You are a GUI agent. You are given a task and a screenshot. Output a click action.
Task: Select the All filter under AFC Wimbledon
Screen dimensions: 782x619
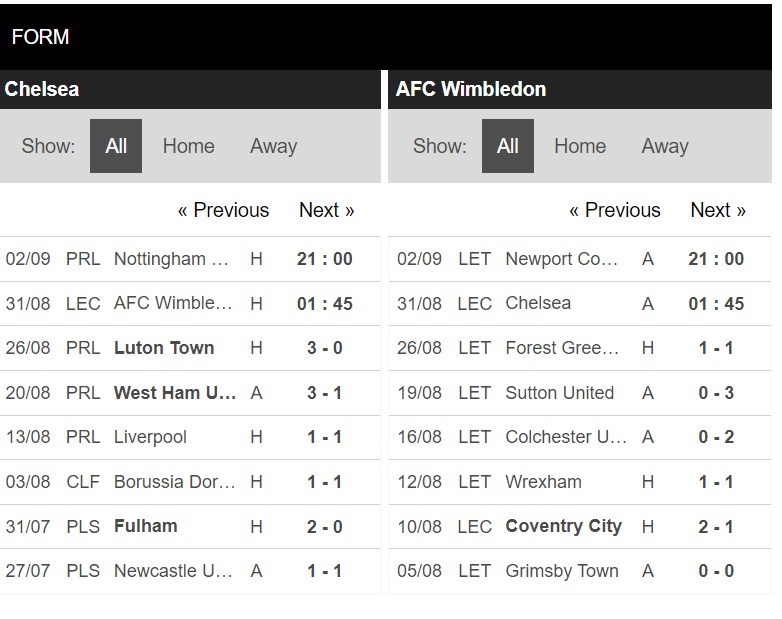(508, 146)
